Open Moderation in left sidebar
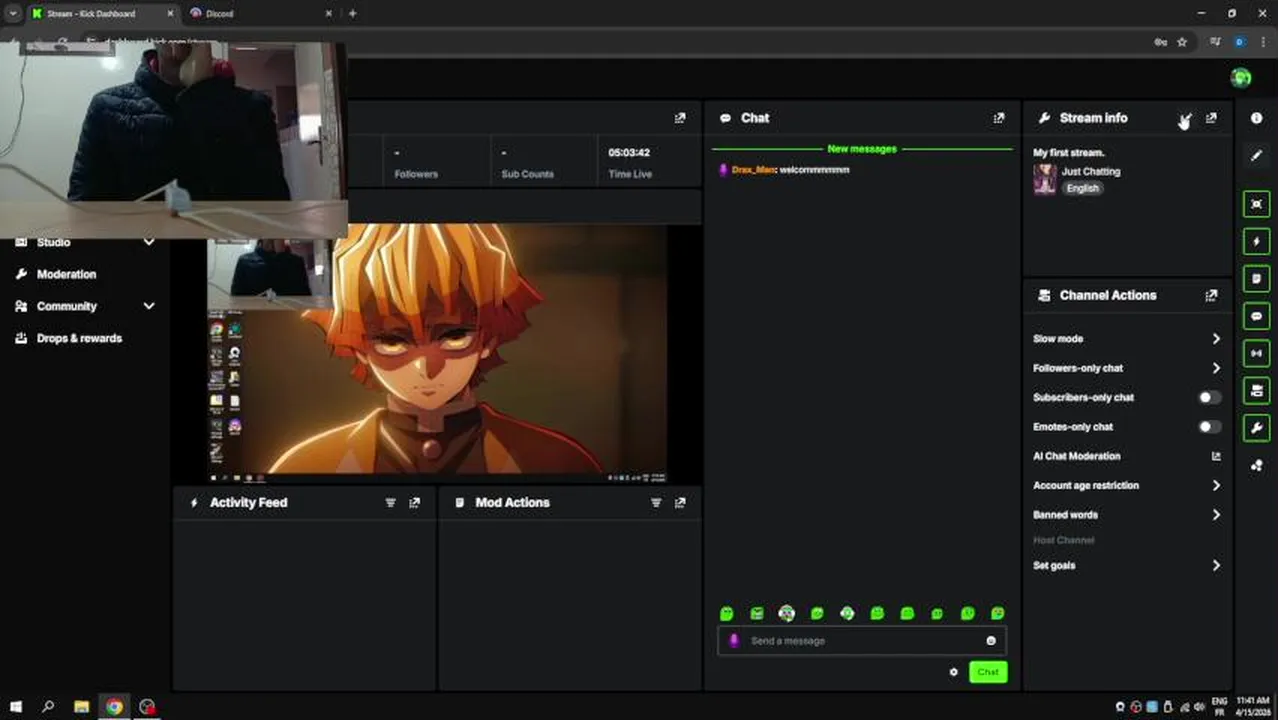The height and width of the screenshot is (720, 1278). pos(66,274)
